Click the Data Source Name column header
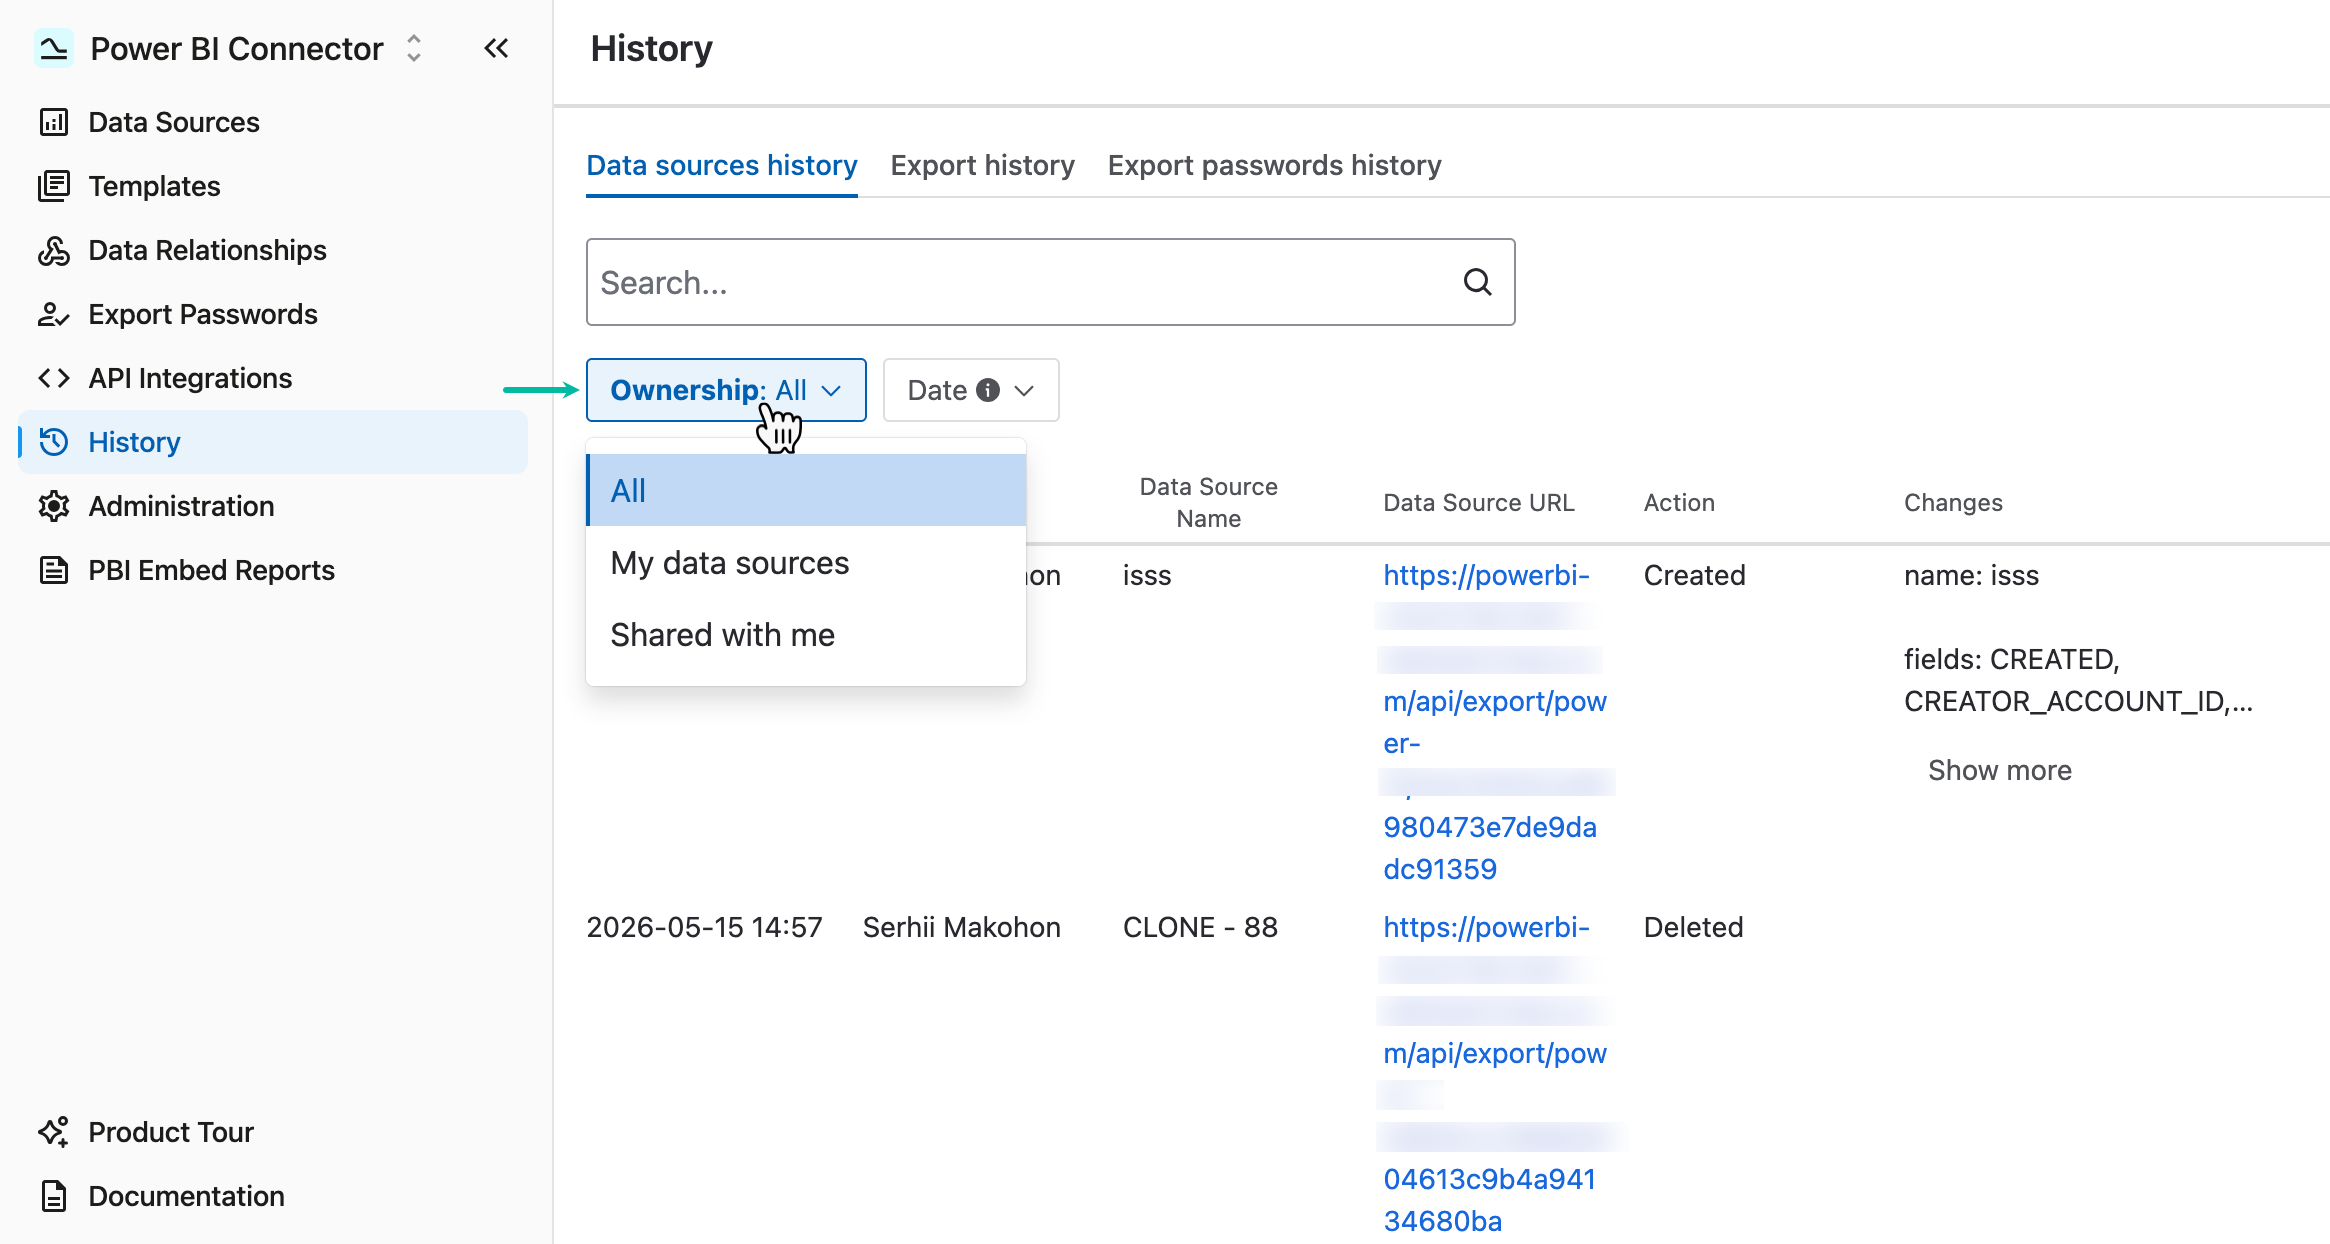Image resolution: width=2330 pixels, height=1244 pixels. tap(1208, 502)
